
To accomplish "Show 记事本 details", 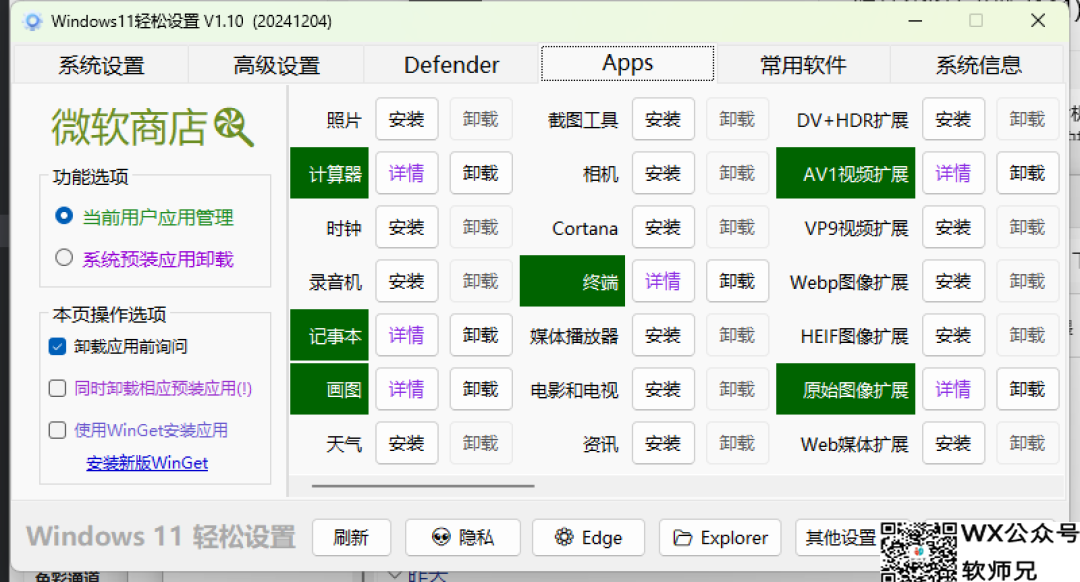I will click(x=406, y=335).
